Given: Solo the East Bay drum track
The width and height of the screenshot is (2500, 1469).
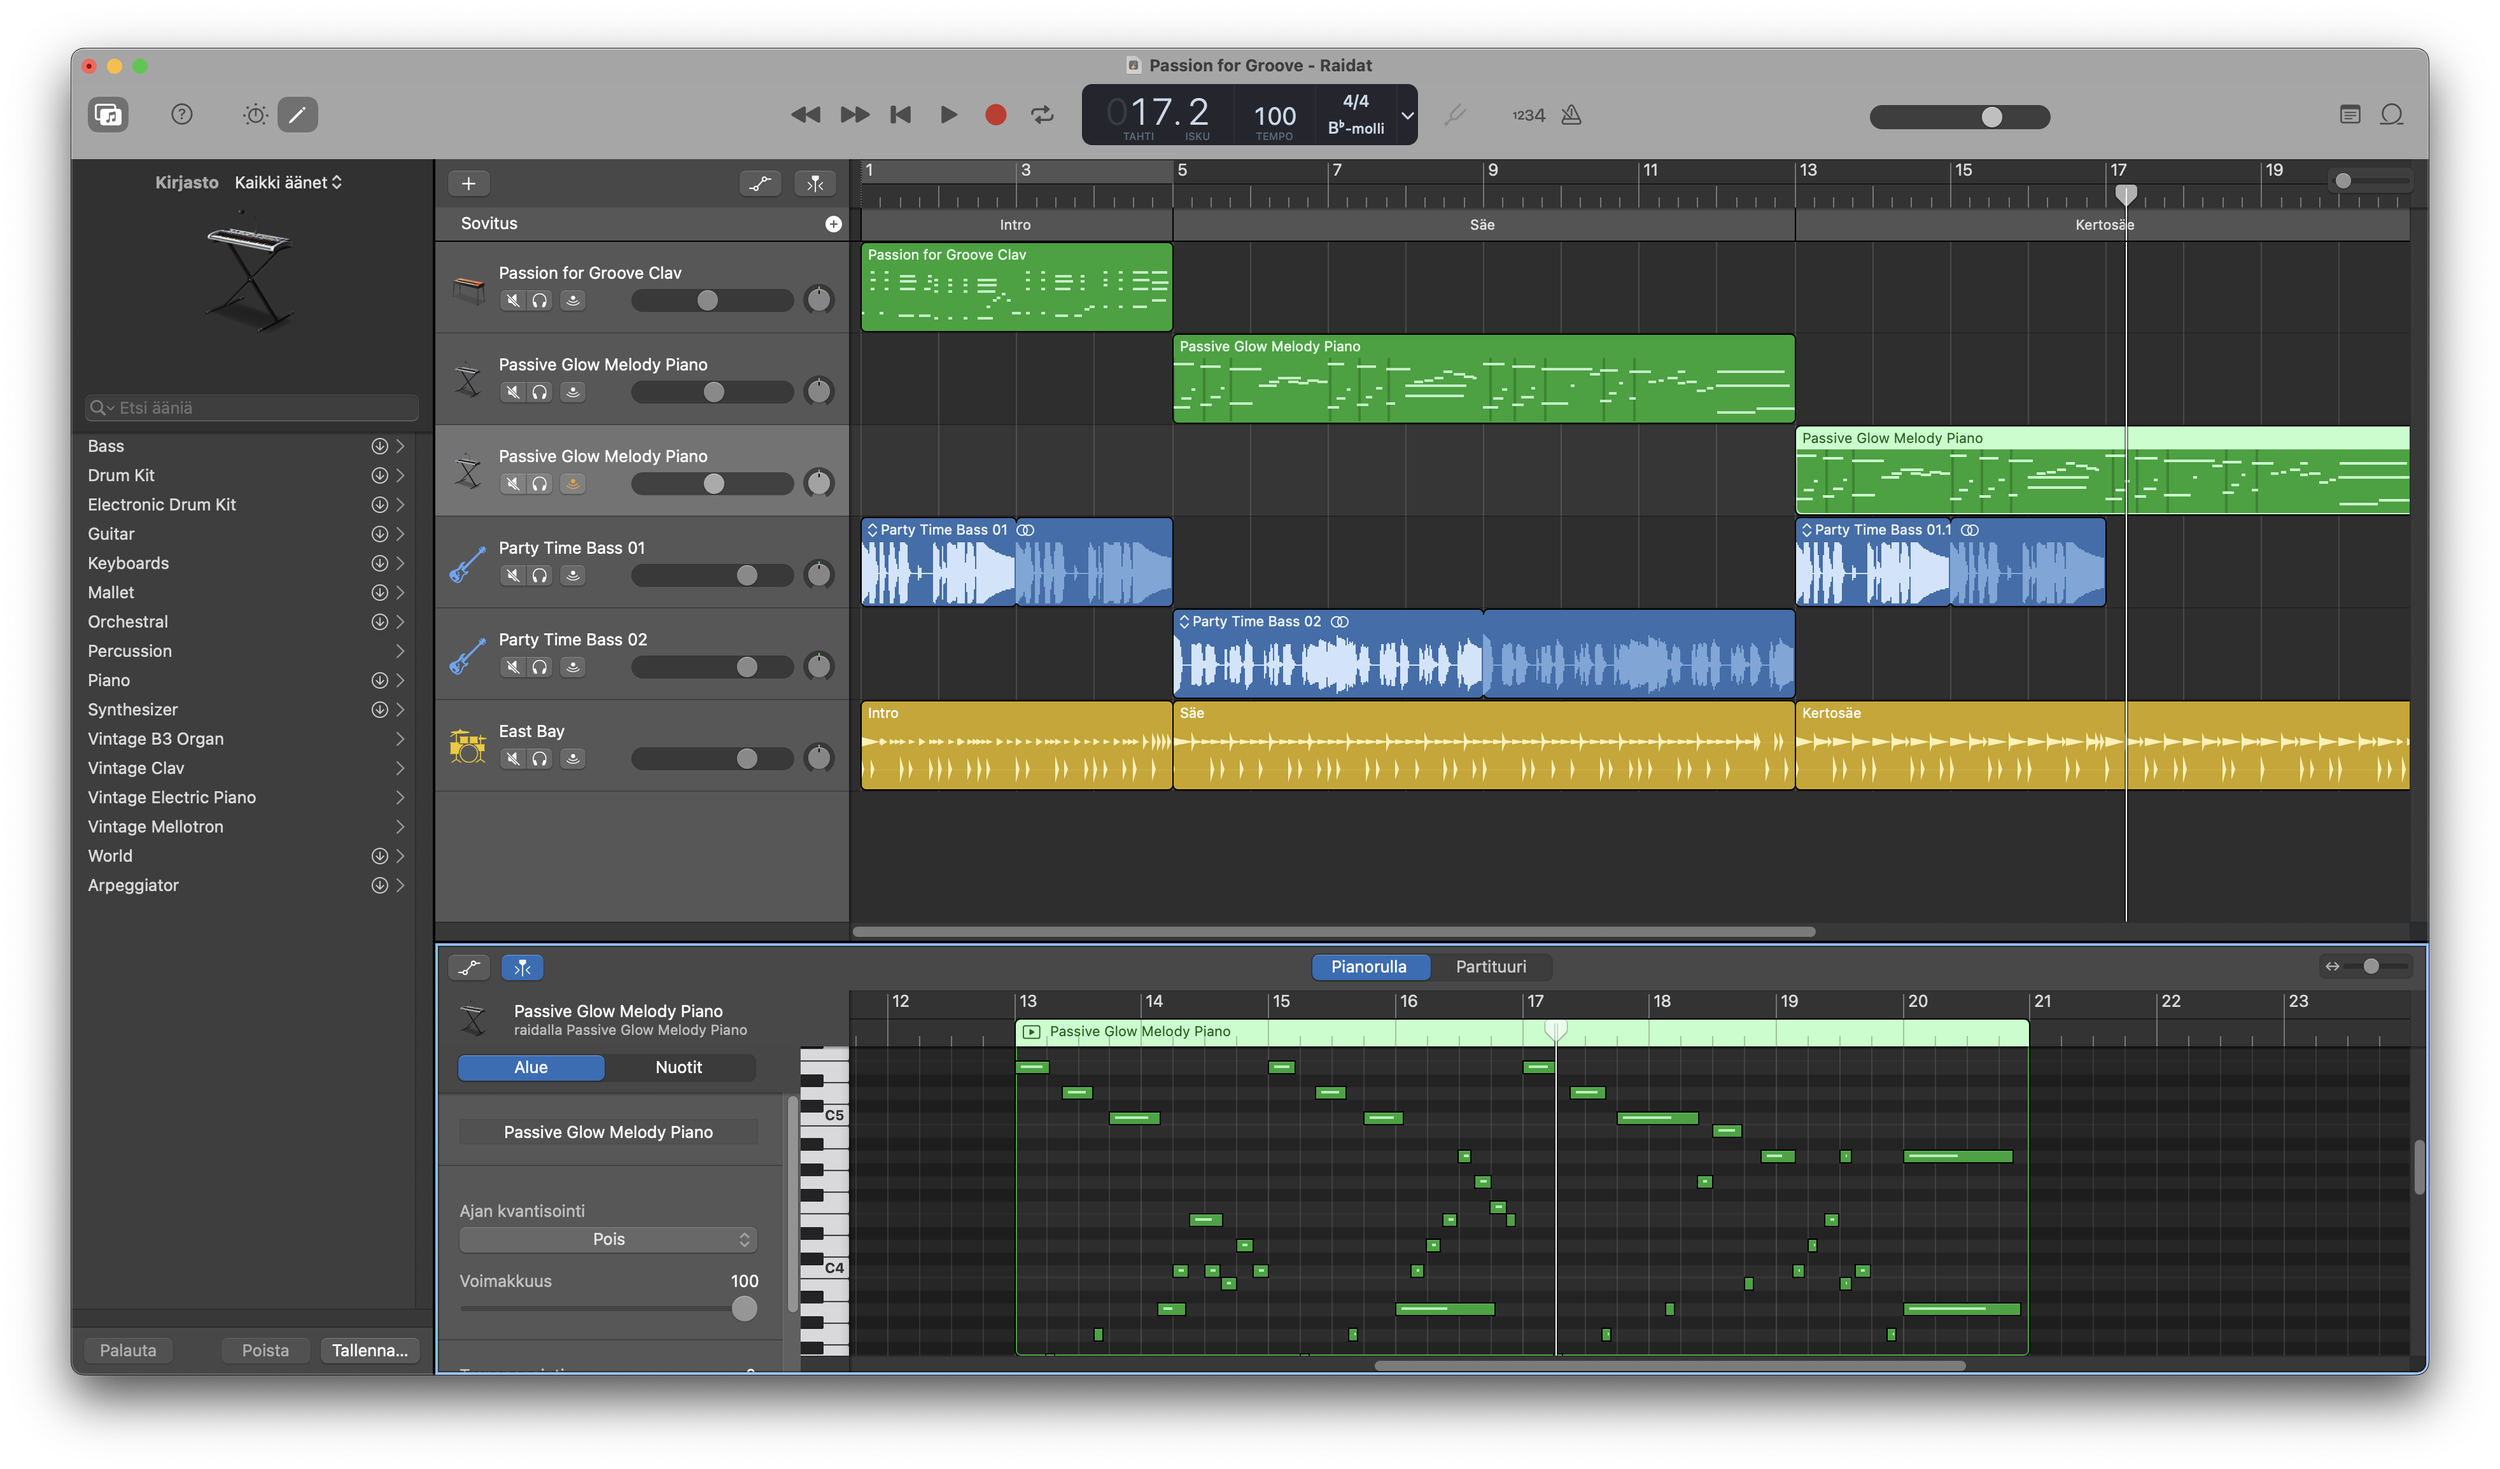Looking at the screenshot, I should click(x=540, y=759).
